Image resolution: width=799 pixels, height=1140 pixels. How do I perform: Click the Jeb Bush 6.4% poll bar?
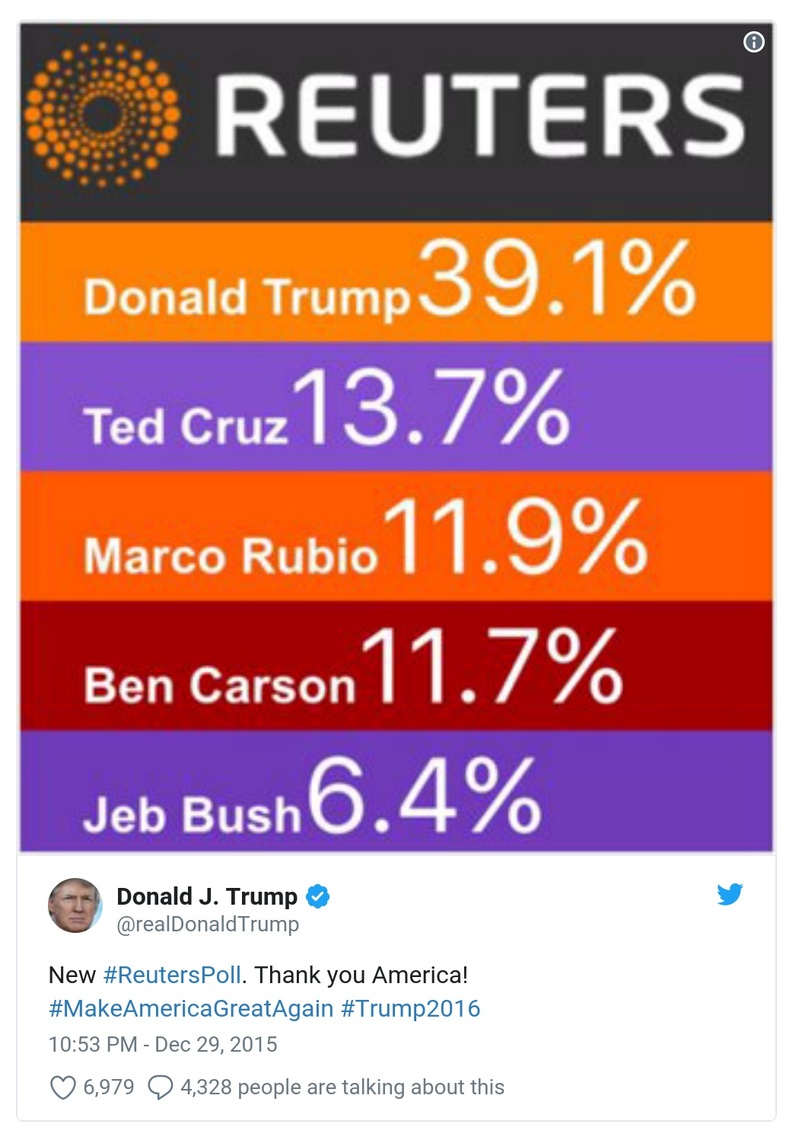click(x=397, y=789)
